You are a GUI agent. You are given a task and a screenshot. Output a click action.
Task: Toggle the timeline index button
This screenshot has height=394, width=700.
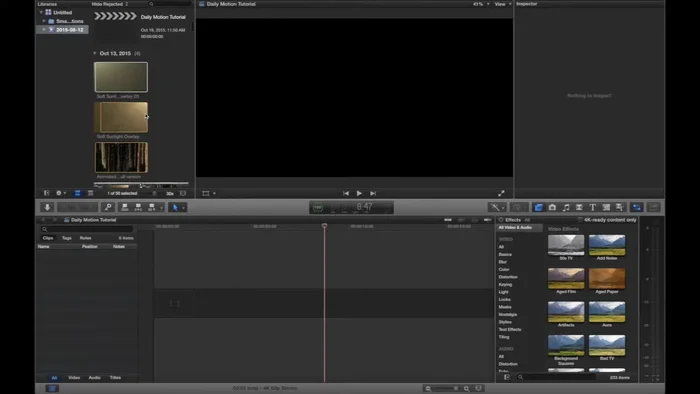coord(52,388)
